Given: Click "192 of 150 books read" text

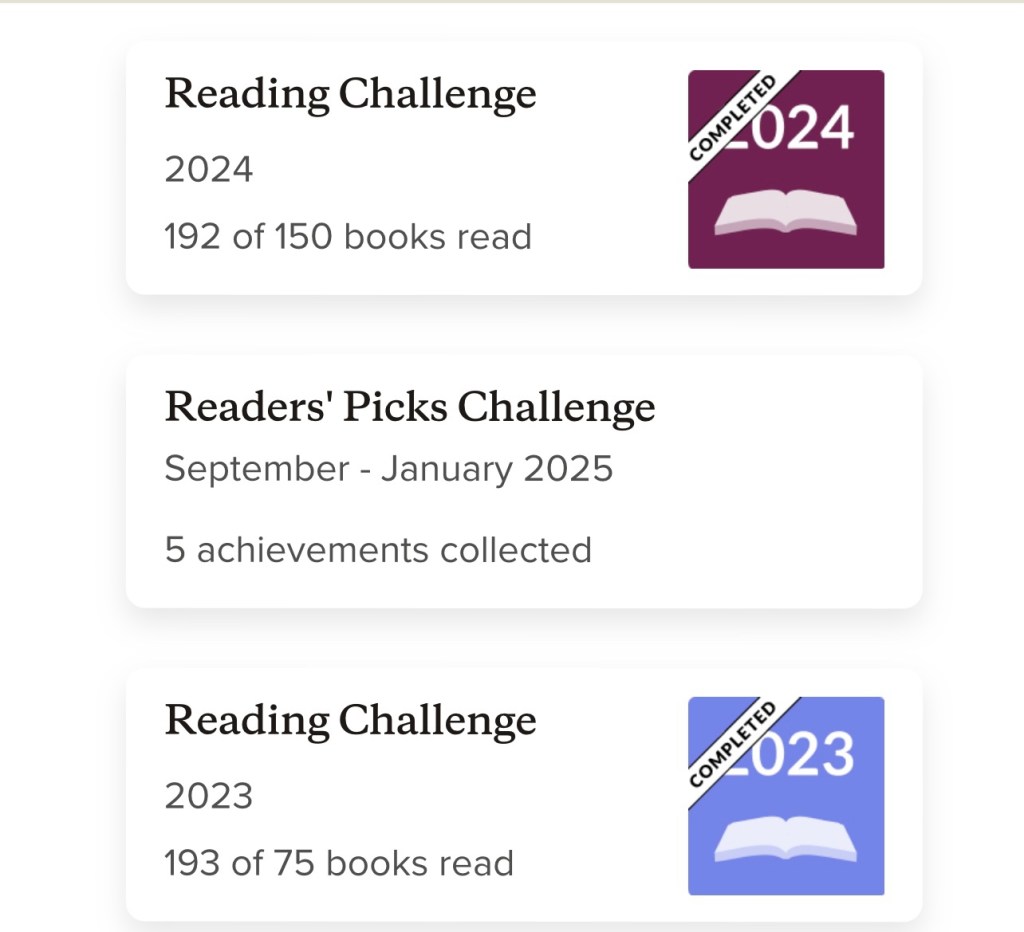Looking at the screenshot, I should coord(348,237).
